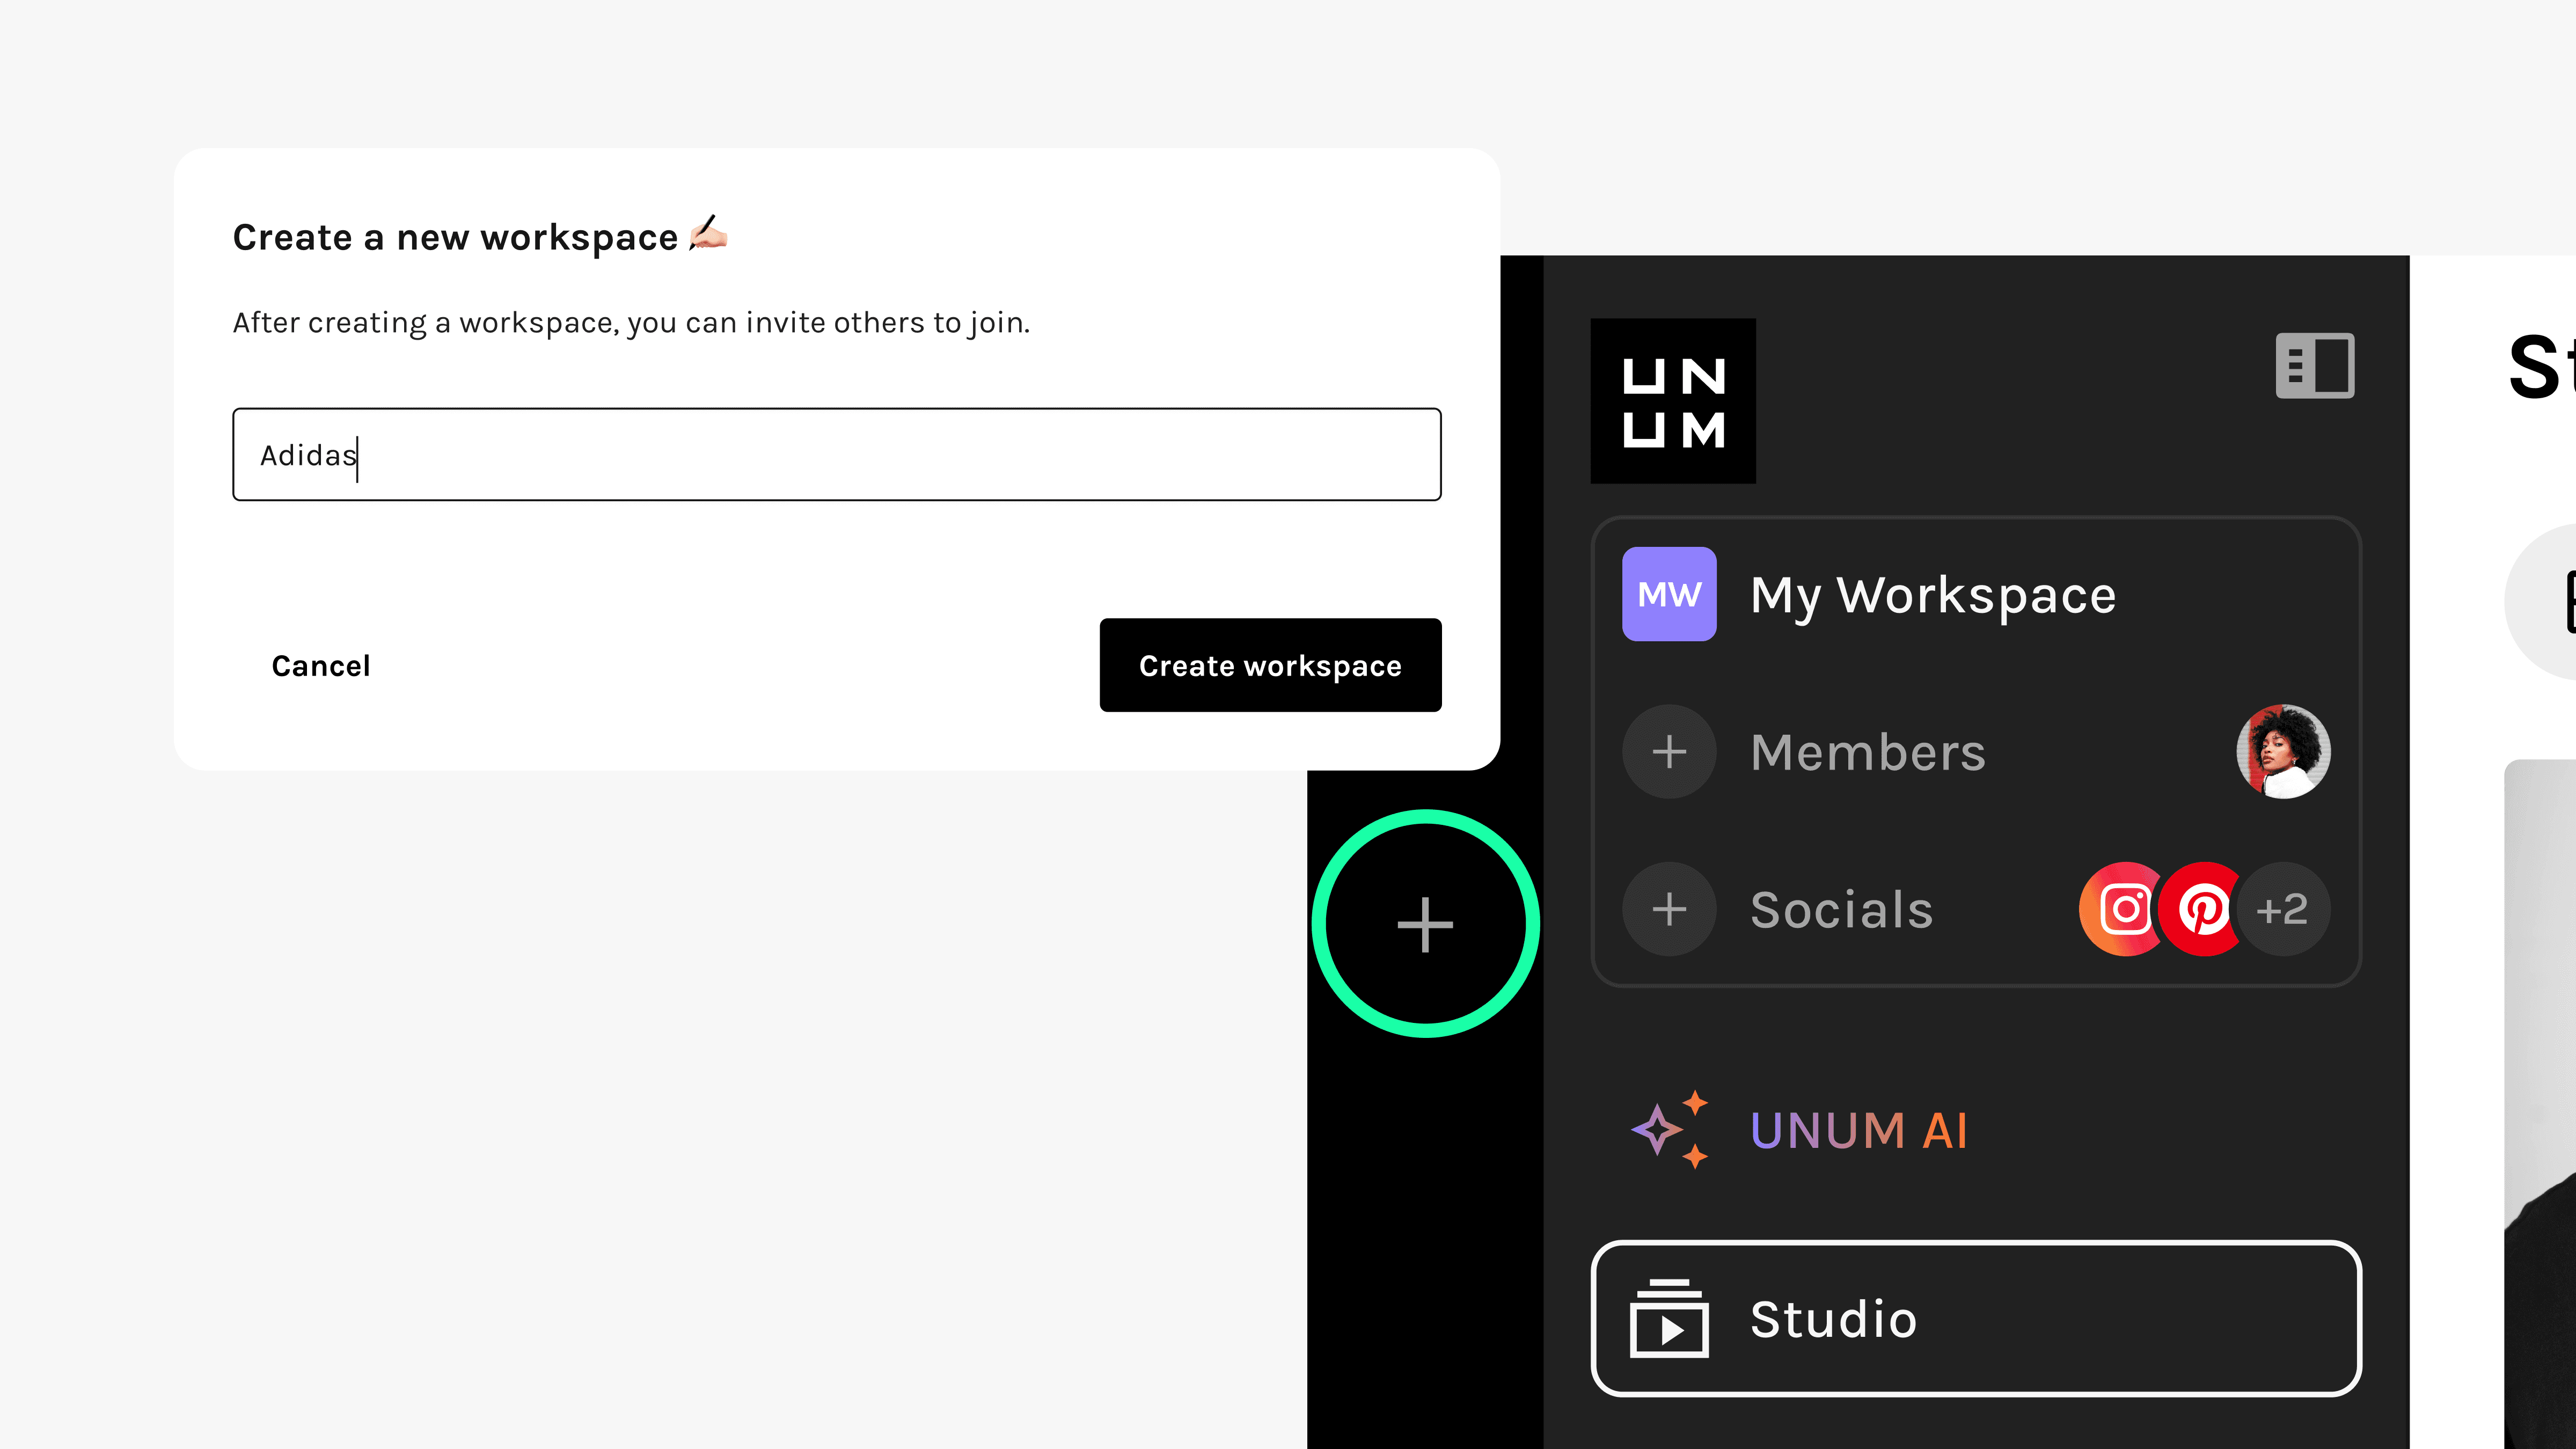Viewport: 2576px width, 1449px height.
Task: Toggle the sidebar collapse icon
Action: [x=2314, y=366]
